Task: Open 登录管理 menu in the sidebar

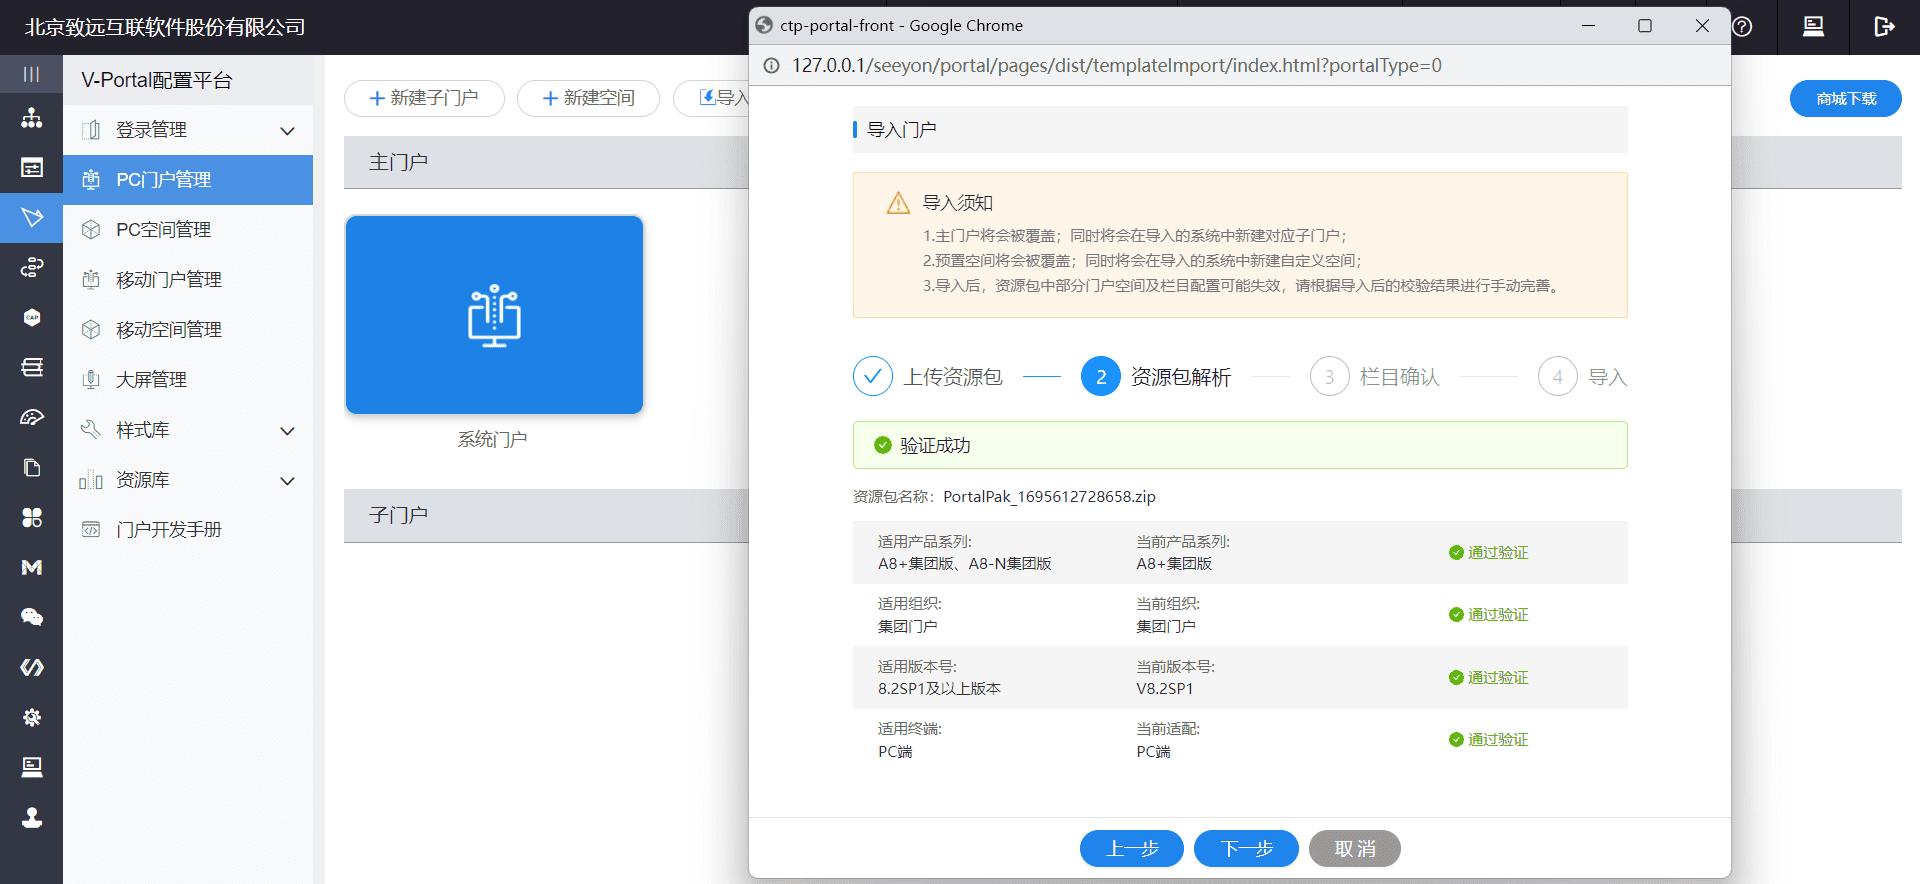Action: click(188, 130)
